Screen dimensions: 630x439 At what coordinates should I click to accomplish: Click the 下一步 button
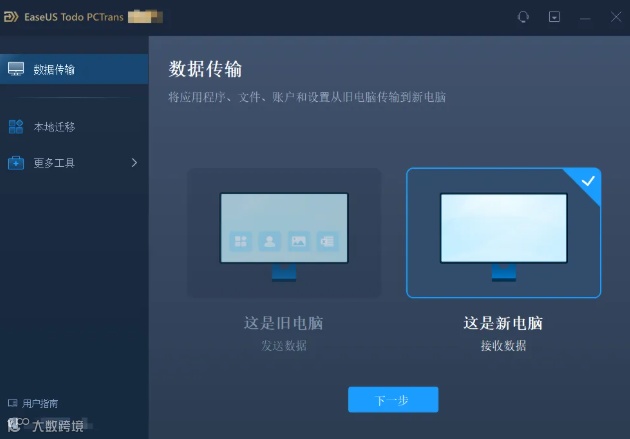[x=393, y=400]
